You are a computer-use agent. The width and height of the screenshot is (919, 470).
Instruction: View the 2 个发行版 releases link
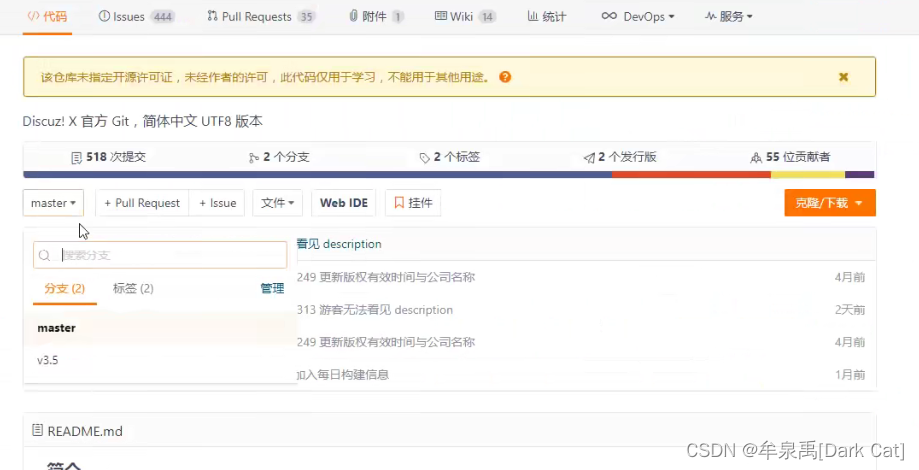click(620, 157)
